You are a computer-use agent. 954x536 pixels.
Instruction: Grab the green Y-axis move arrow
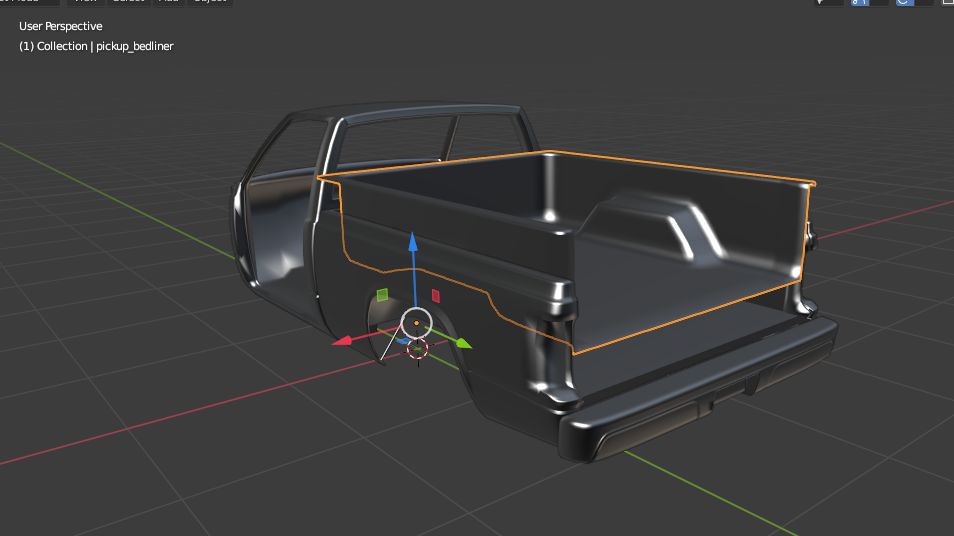pos(462,343)
